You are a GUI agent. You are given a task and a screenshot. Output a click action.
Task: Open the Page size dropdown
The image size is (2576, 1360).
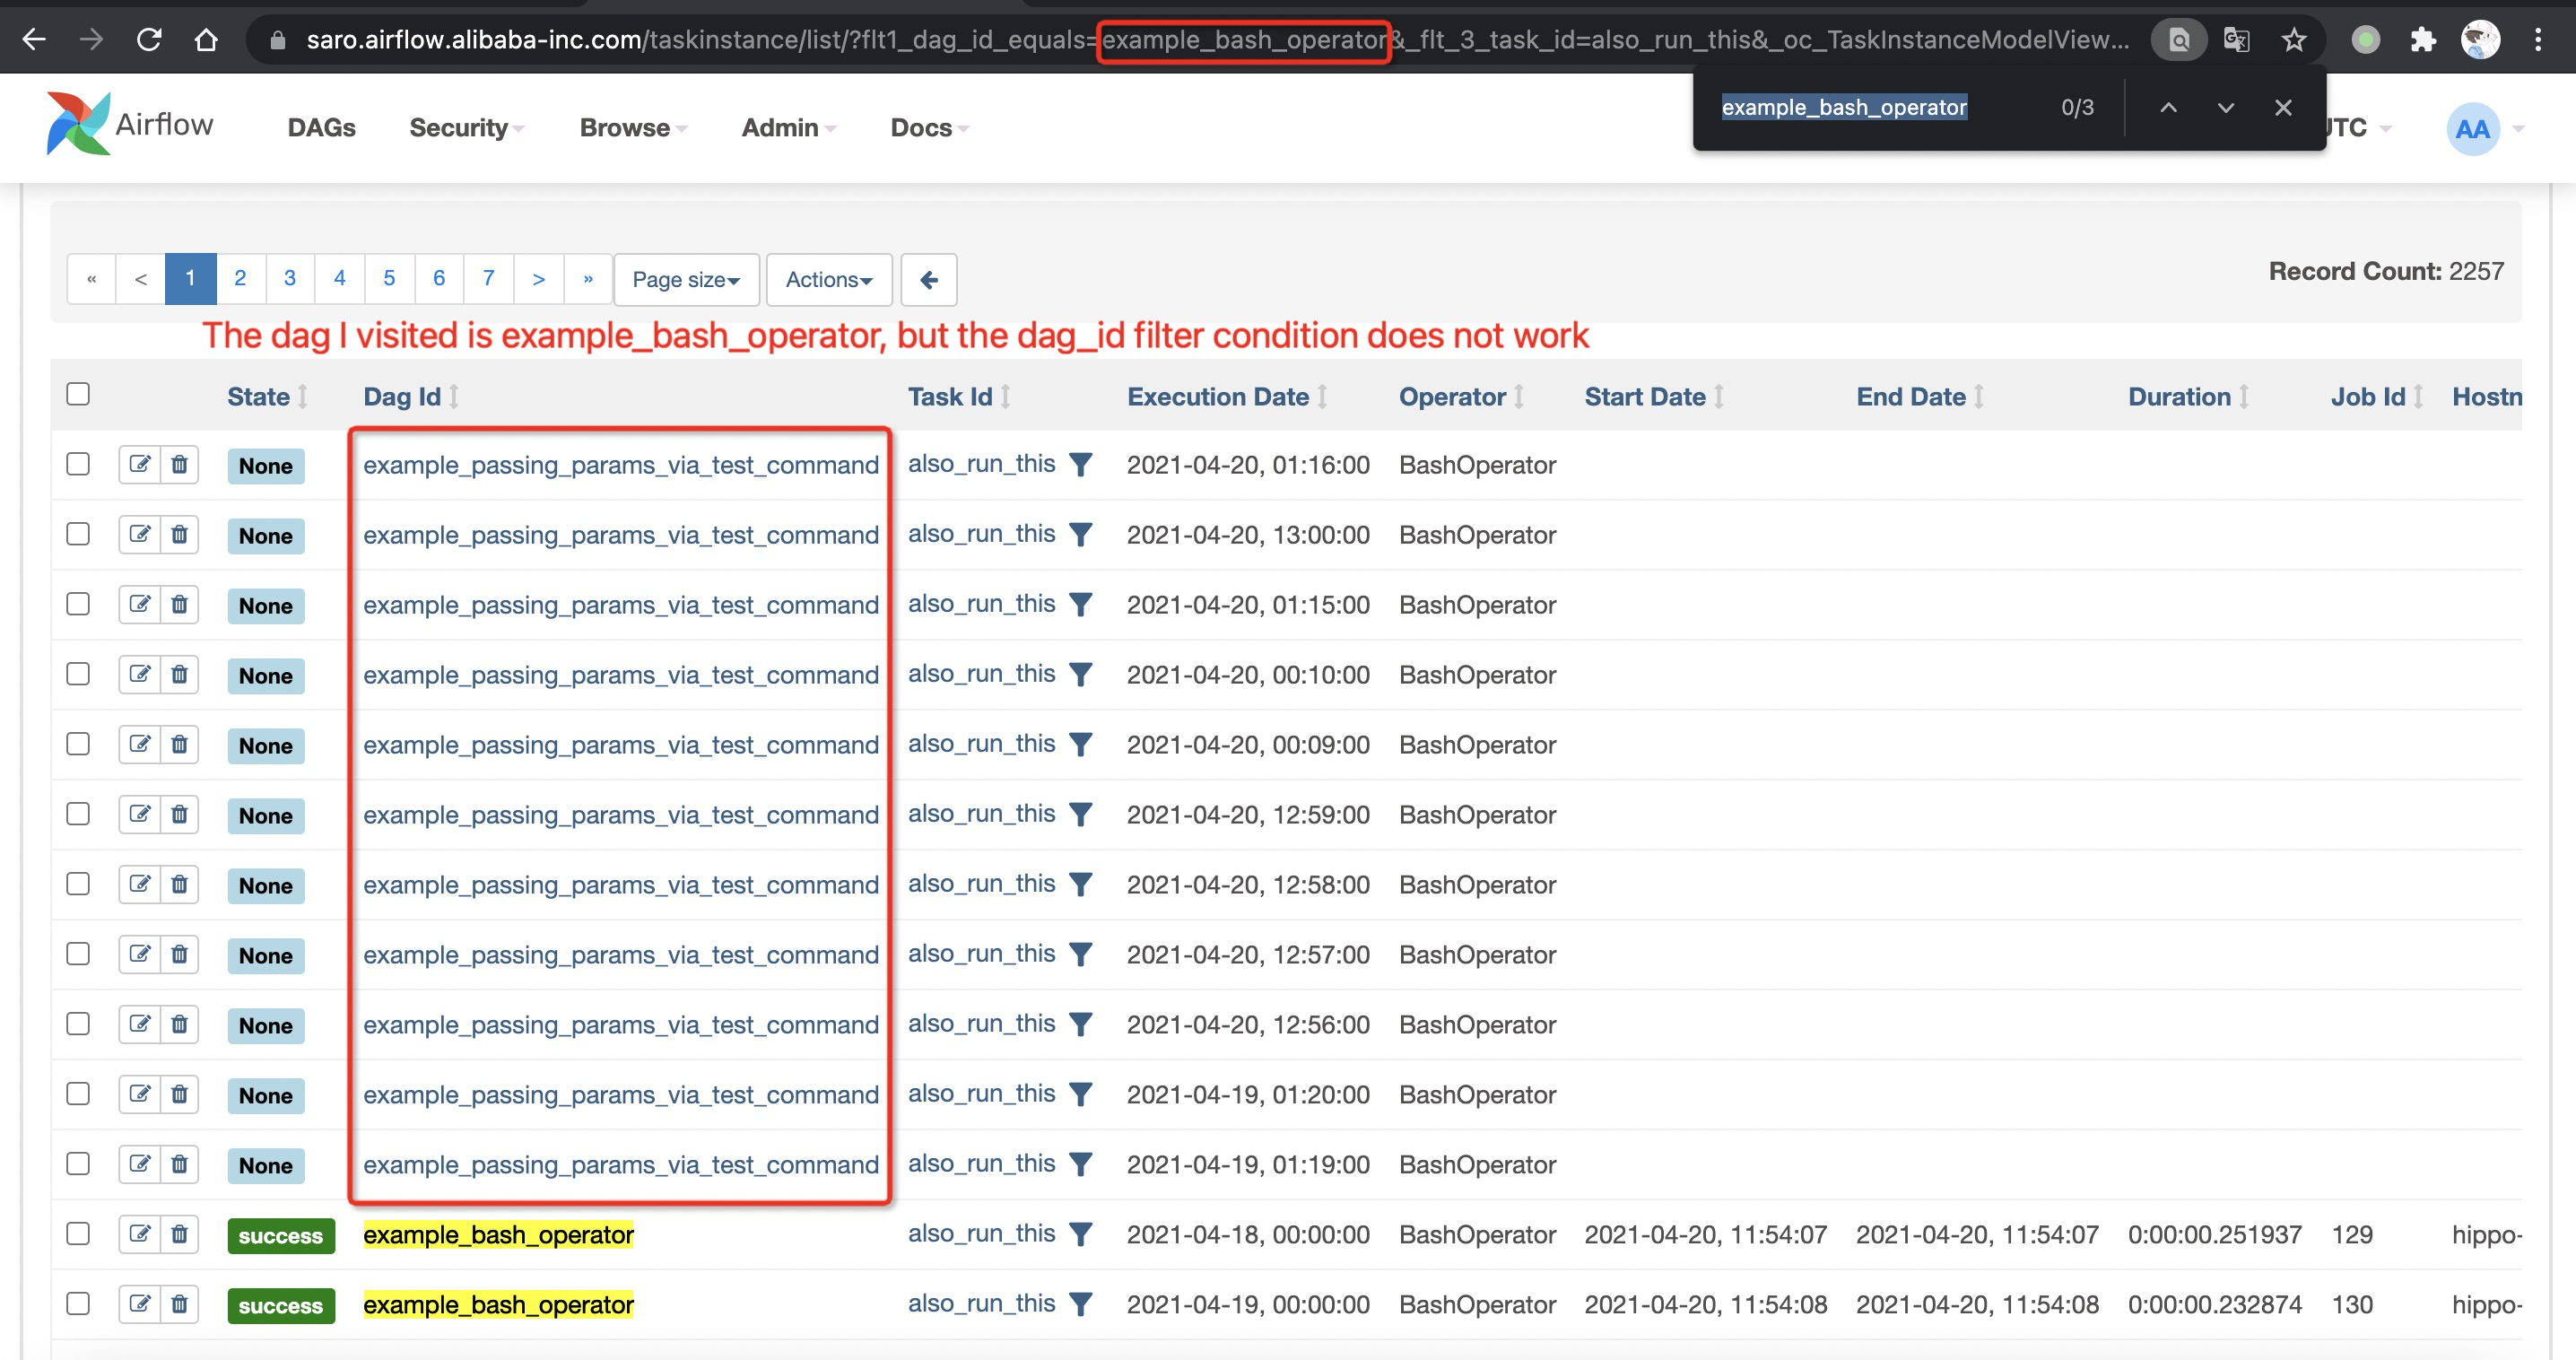pyautogui.click(x=686, y=279)
